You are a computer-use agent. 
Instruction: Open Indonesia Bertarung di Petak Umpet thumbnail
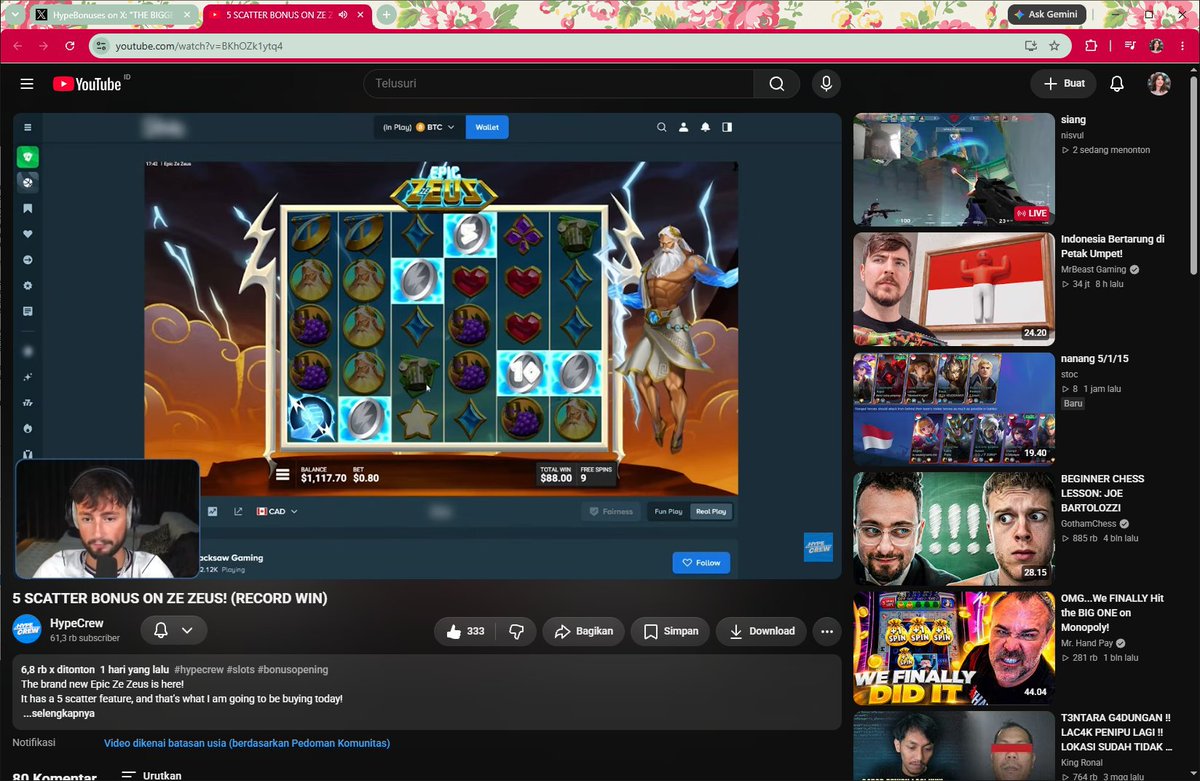[954, 289]
